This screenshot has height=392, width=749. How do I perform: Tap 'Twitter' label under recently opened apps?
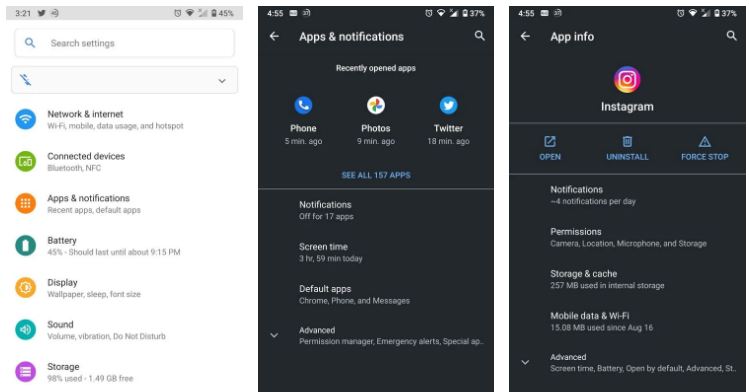pyautogui.click(x=448, y=128)
